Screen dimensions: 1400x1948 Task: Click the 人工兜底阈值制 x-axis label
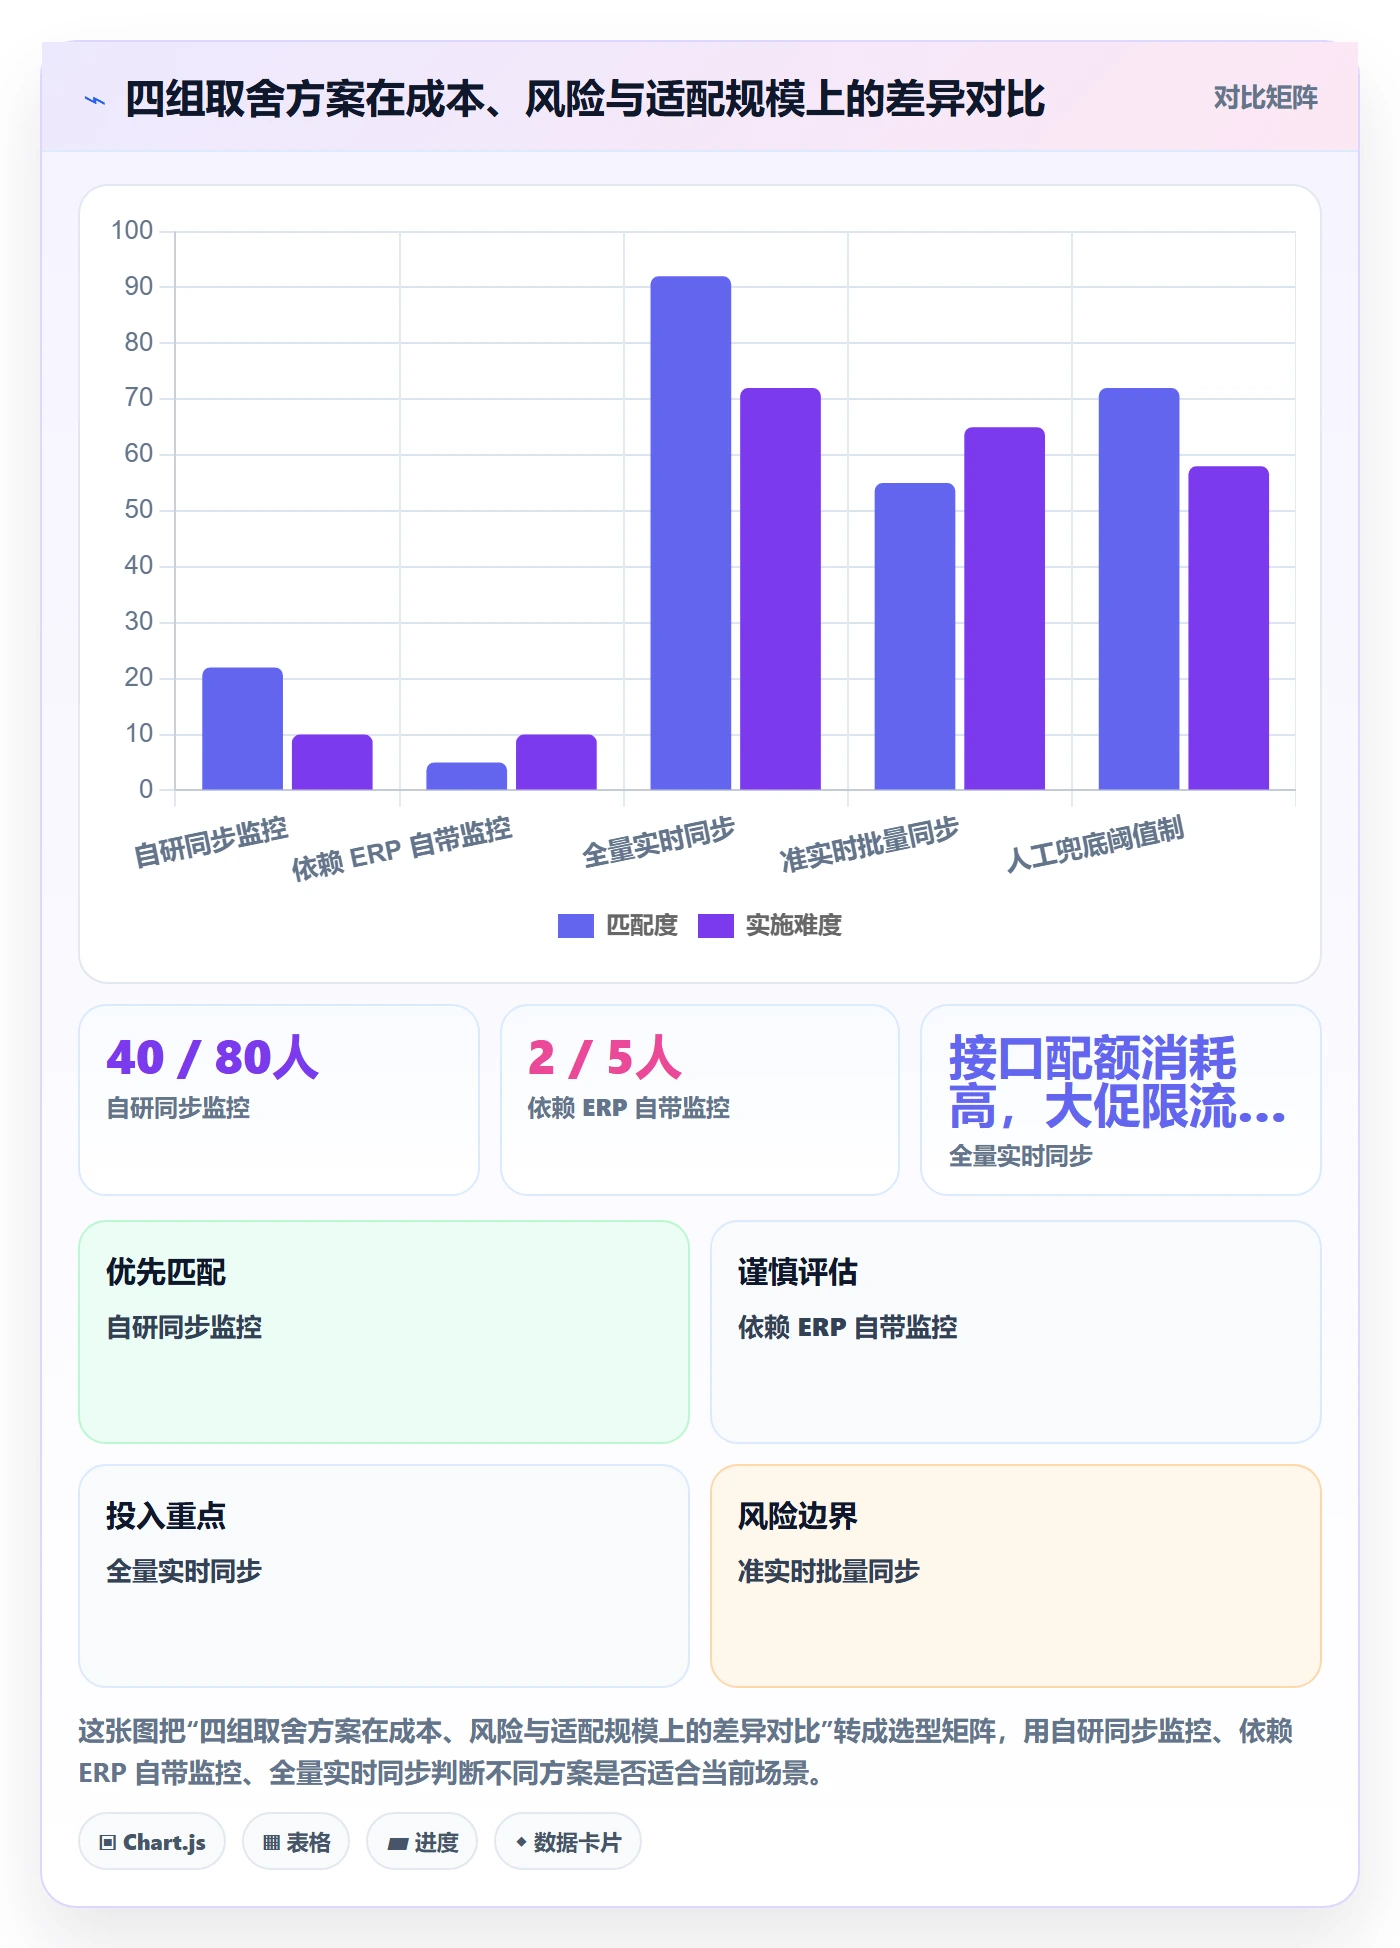point(1095,845)
